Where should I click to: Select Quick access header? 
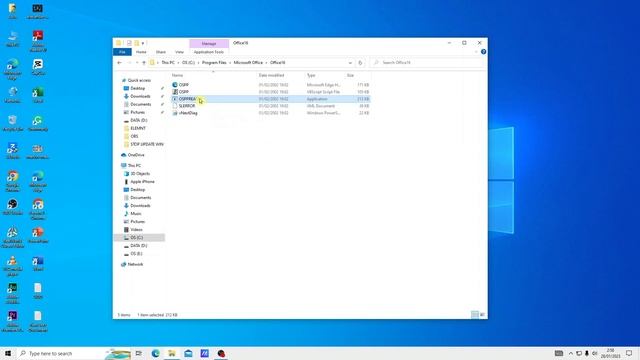click(139, 80)
